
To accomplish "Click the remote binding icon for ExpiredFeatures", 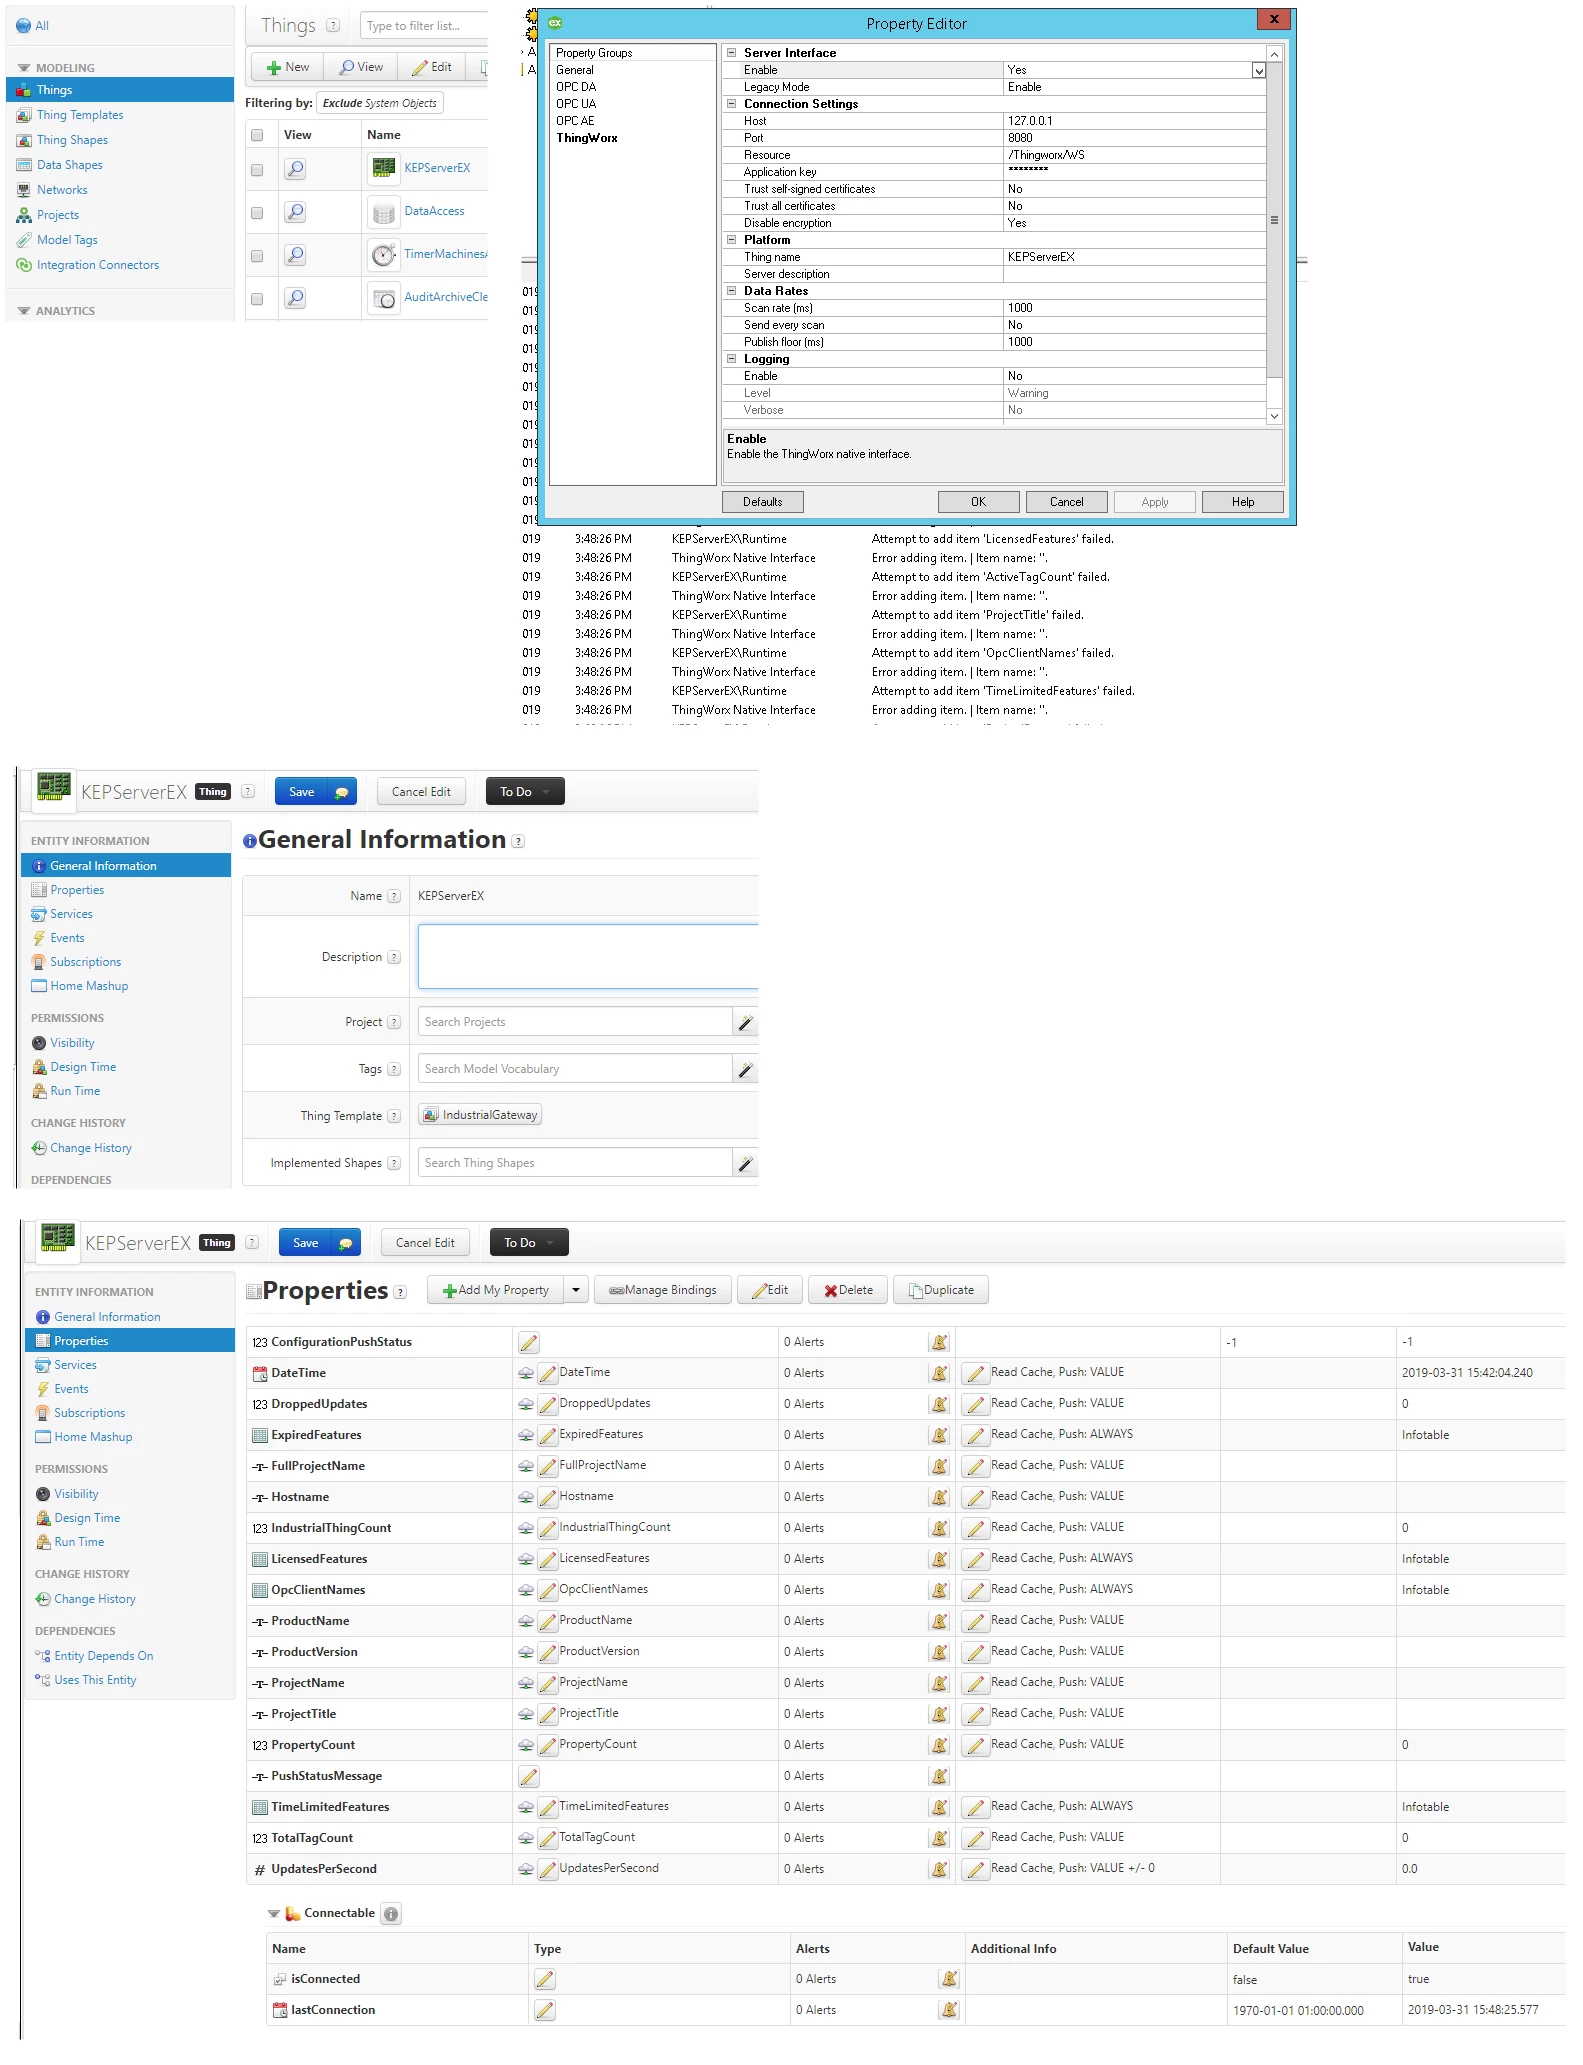I will (525, 1436).
